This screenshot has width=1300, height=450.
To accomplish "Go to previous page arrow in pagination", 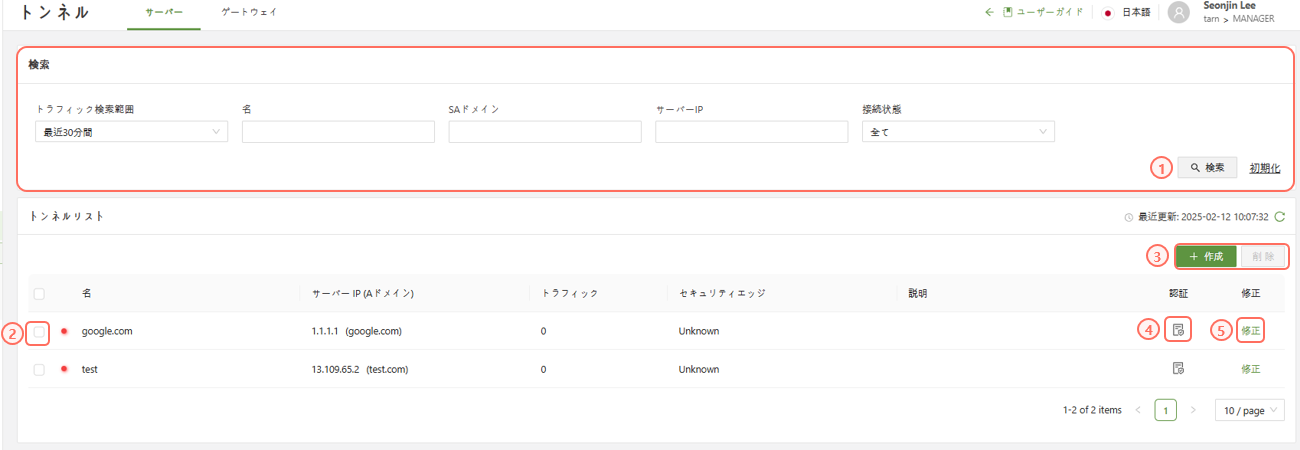I will tap(1138, 410).
